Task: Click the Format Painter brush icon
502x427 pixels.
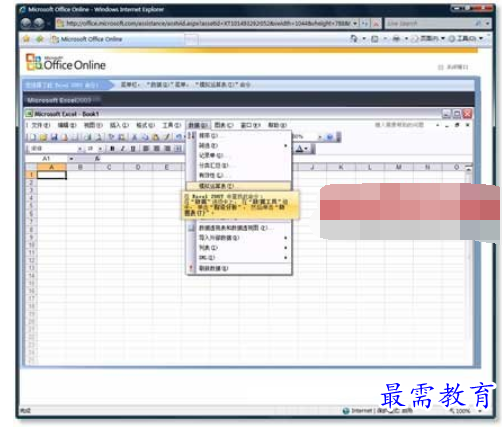Action: pyautogui.click(x=167, y=137)
